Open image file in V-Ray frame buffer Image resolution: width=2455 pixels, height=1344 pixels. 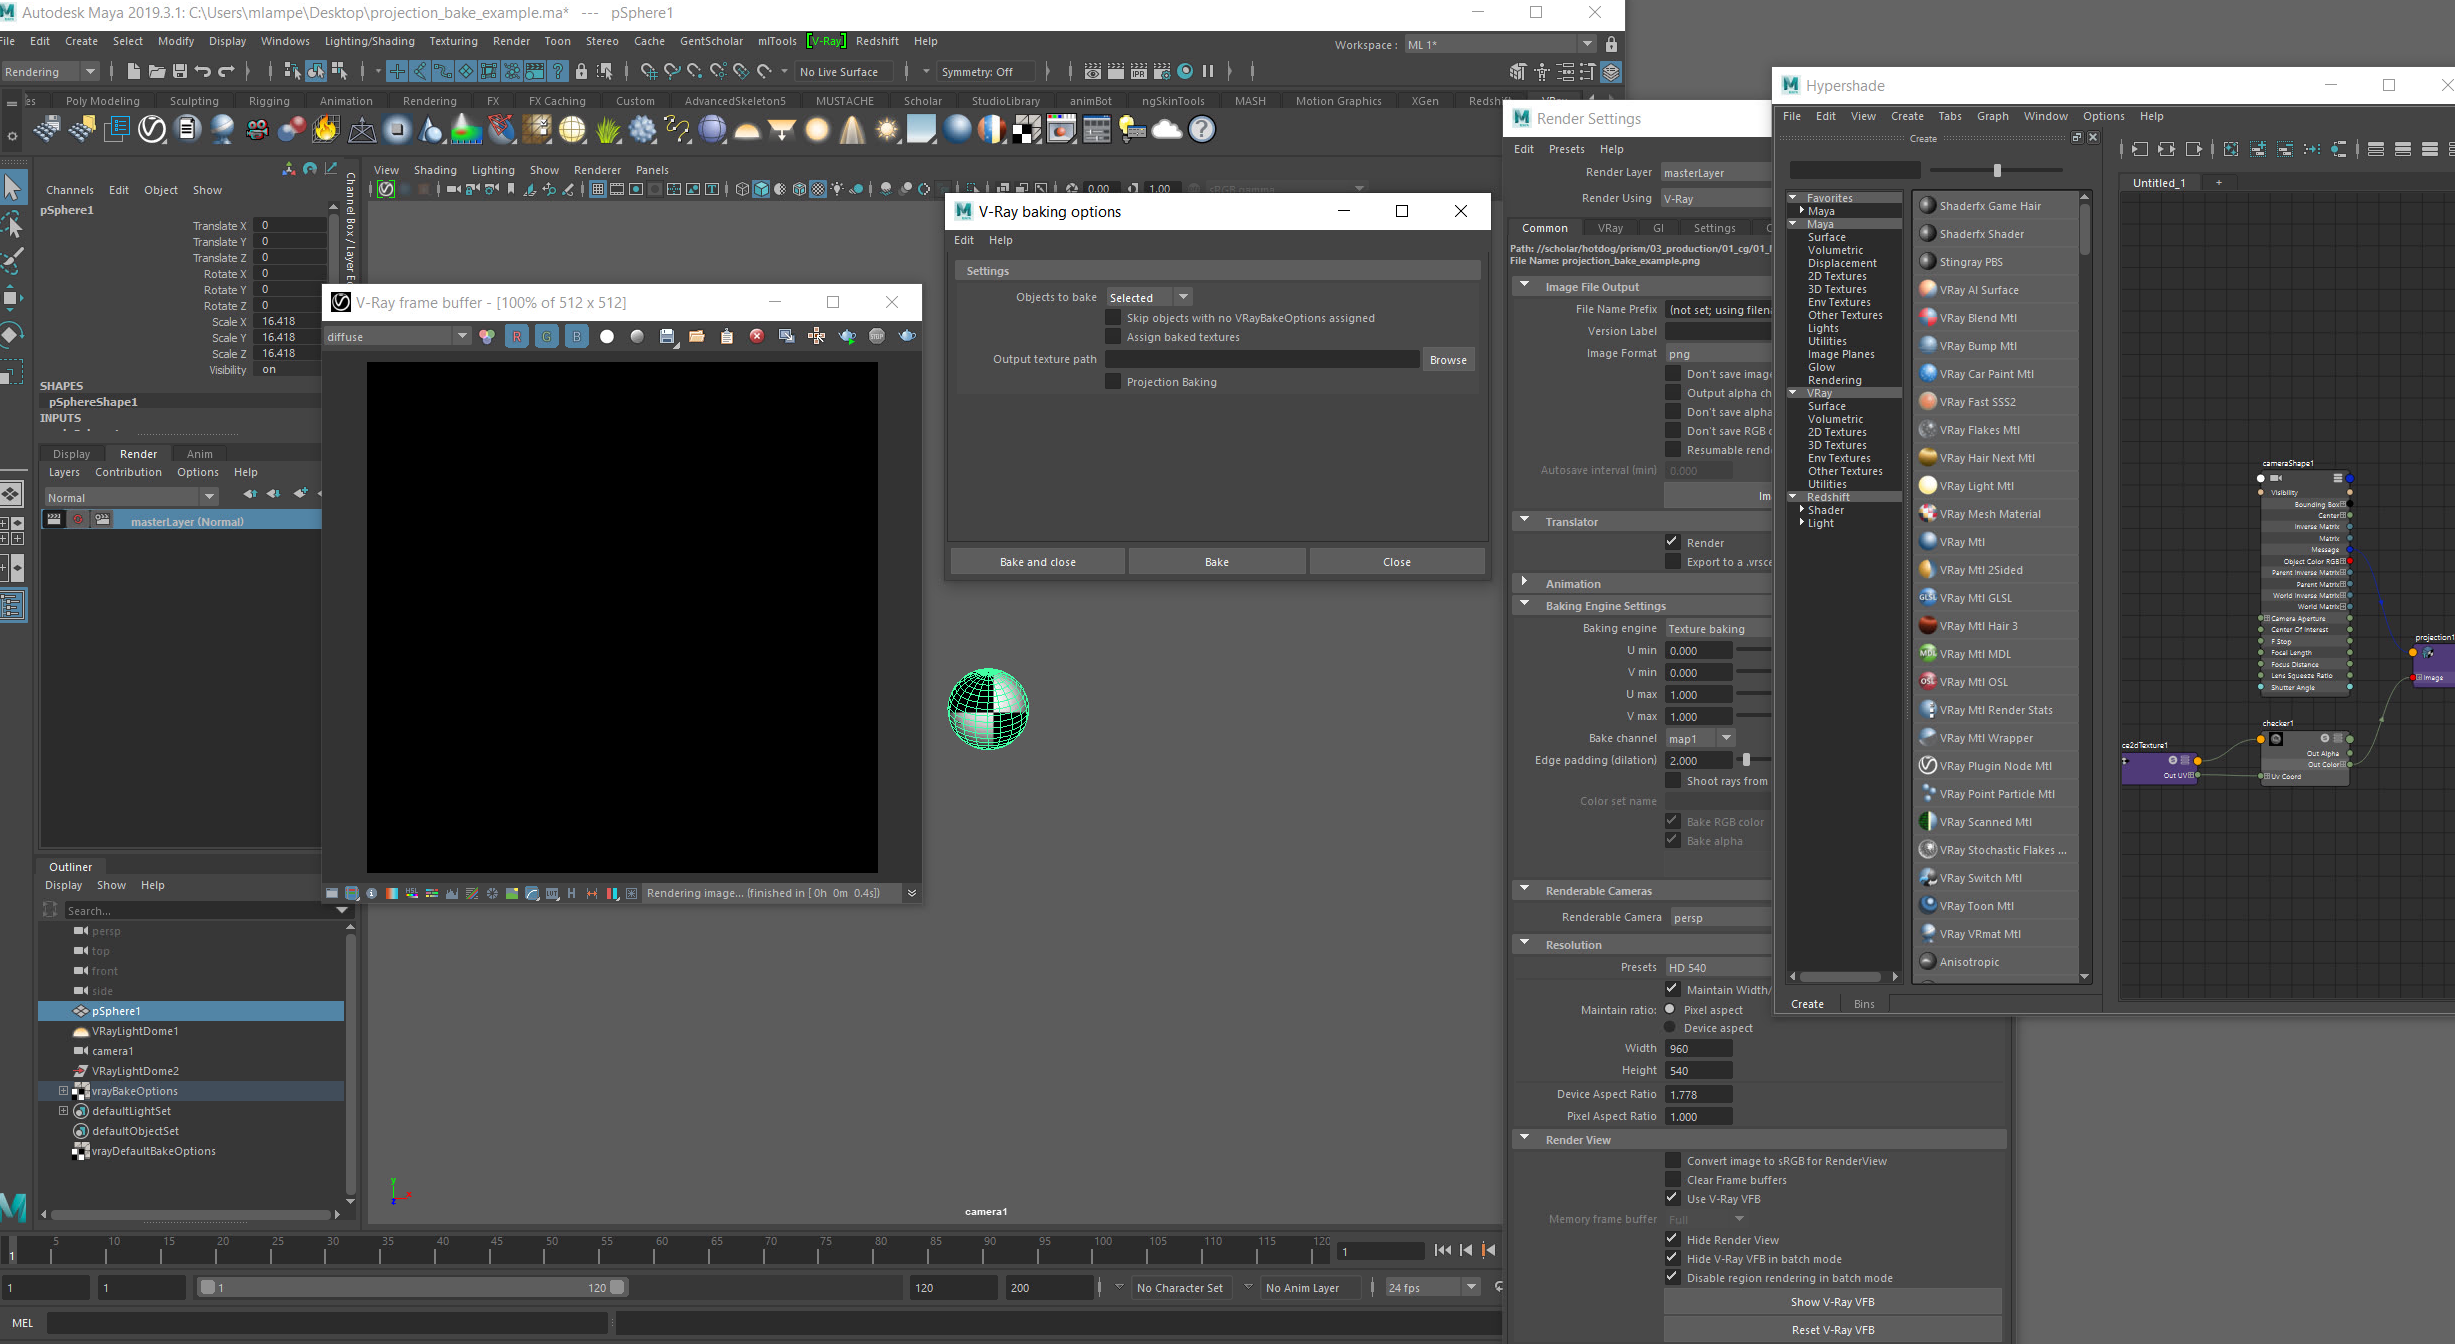tap(697, 337)
